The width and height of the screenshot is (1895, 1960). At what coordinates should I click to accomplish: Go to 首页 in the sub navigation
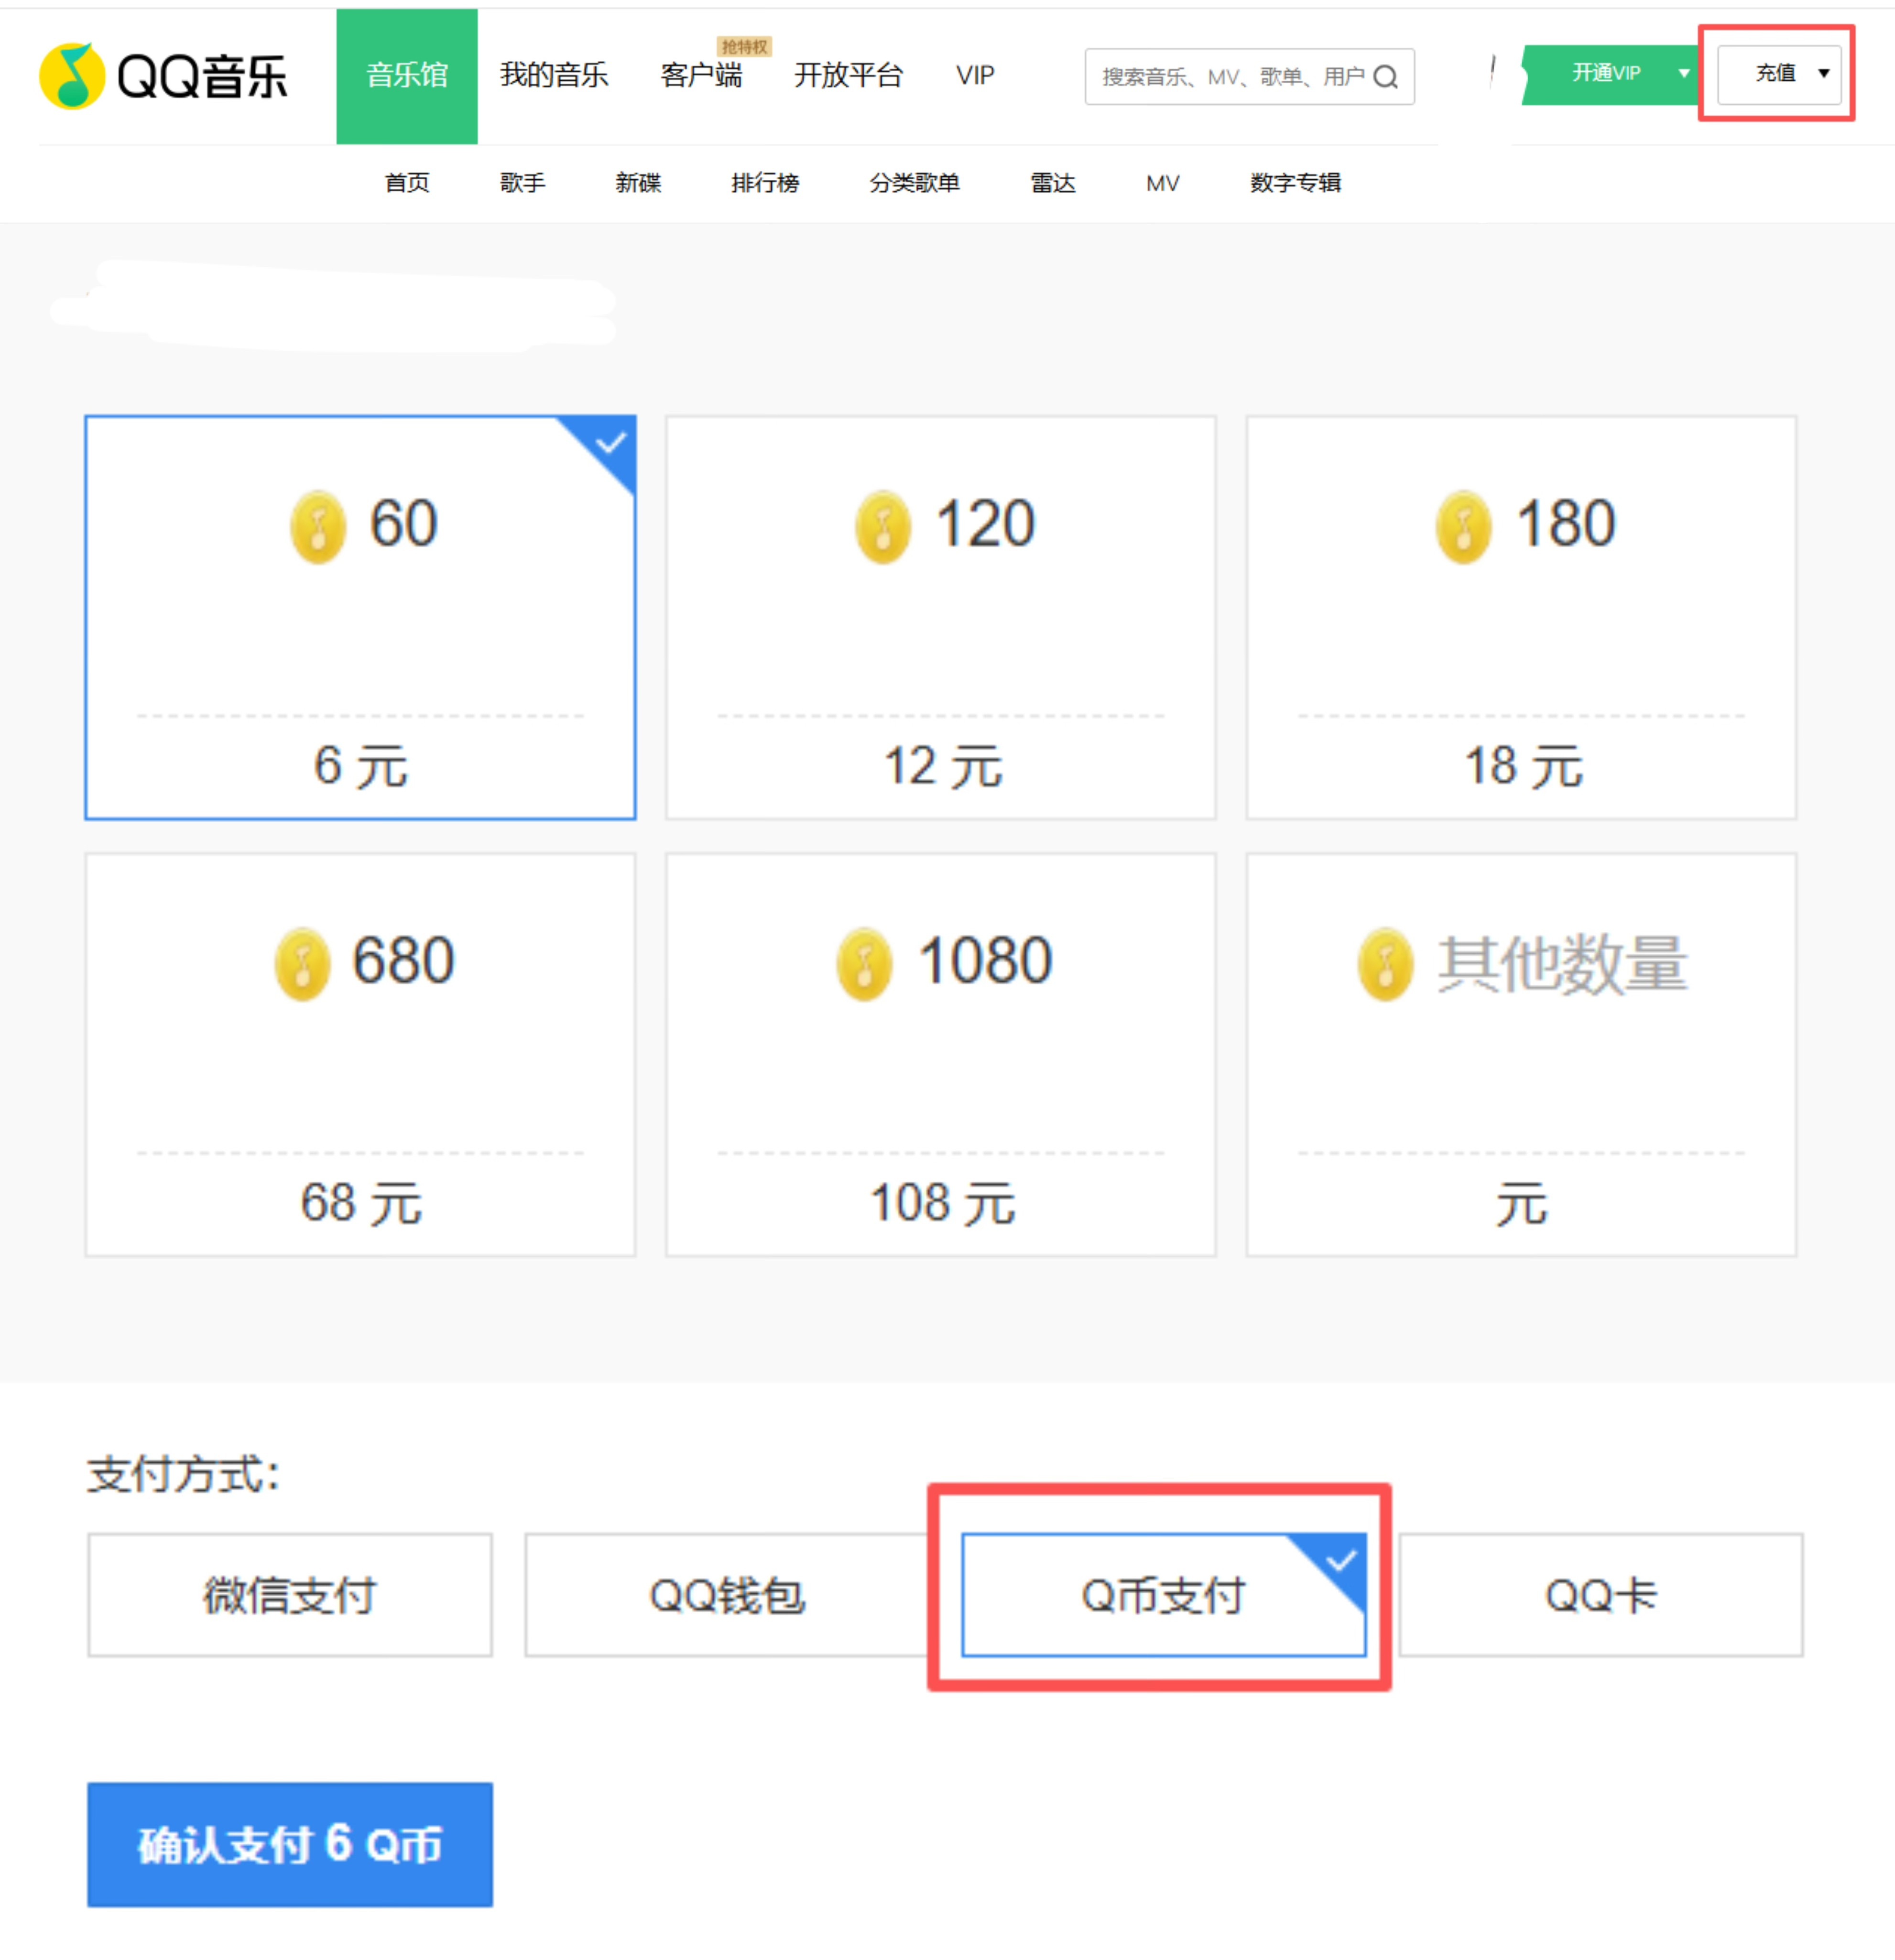pyautogui.click(x=407, y=183)
